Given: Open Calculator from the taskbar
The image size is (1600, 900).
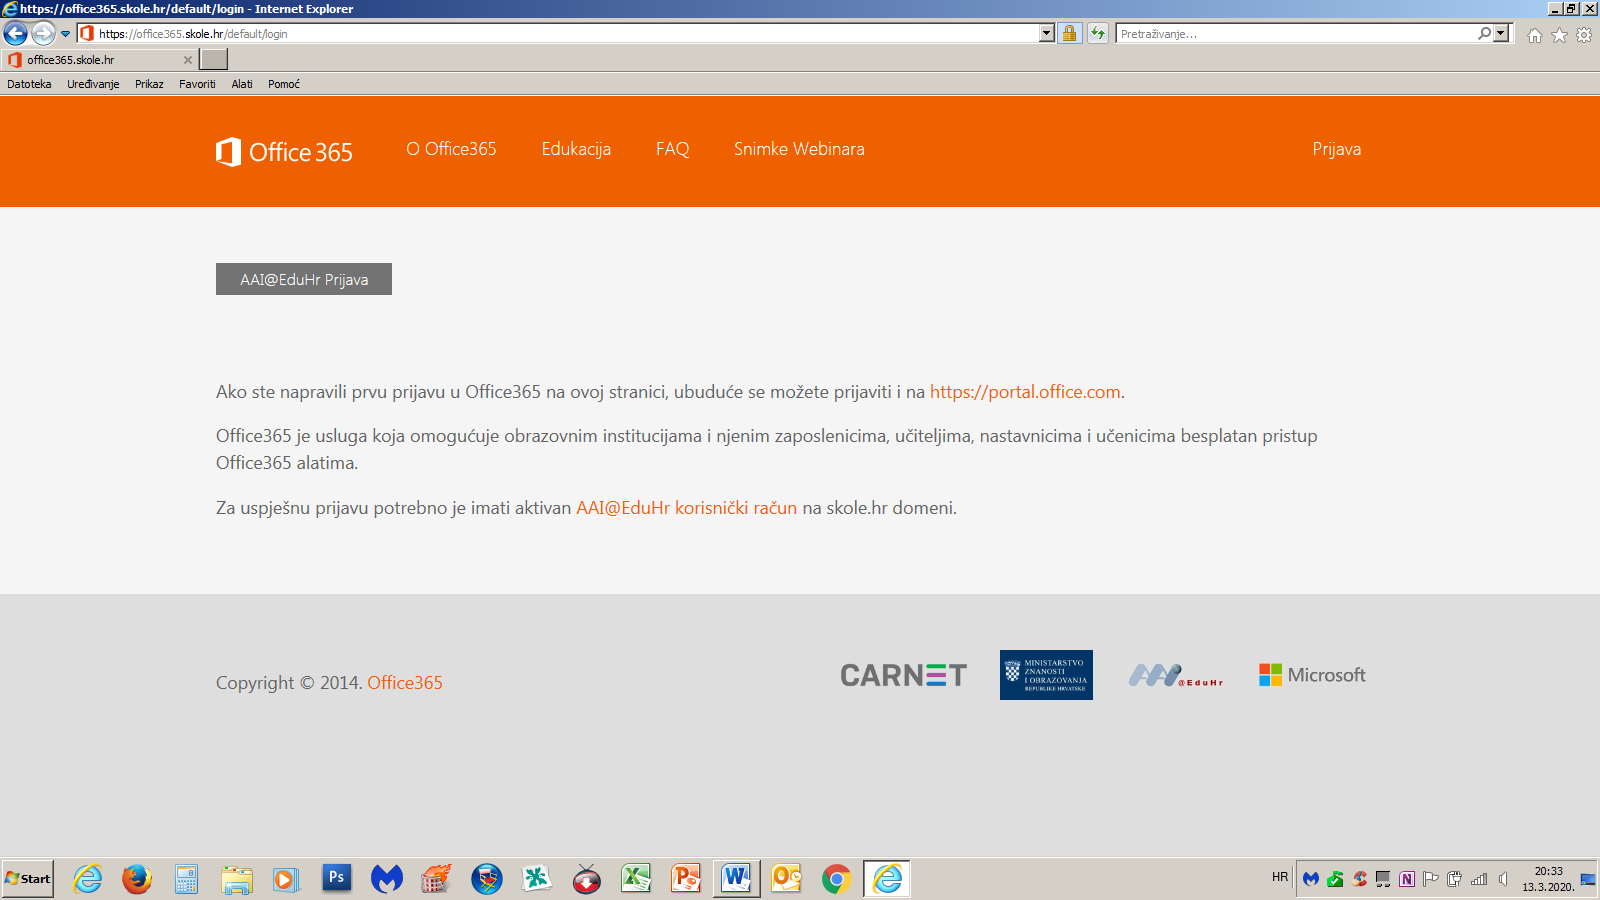Looking at the screenshot, I should point(187,879).
